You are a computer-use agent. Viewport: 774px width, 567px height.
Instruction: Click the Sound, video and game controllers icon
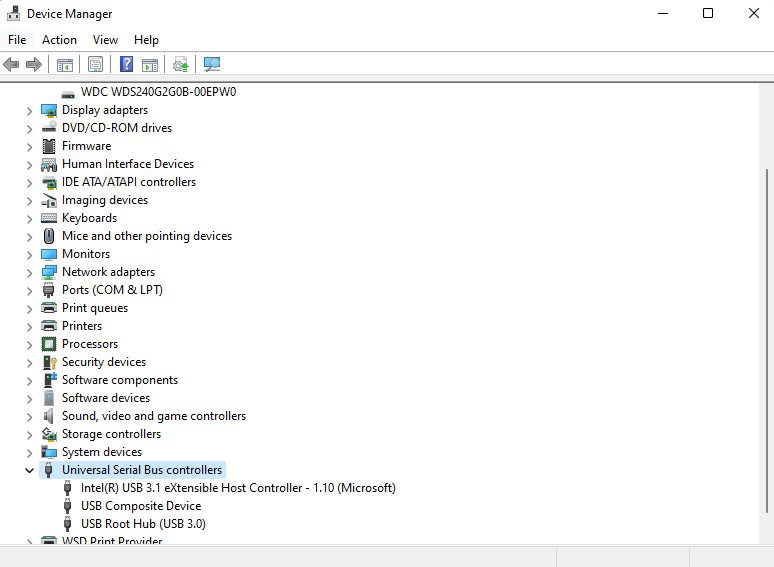(48, 416)
